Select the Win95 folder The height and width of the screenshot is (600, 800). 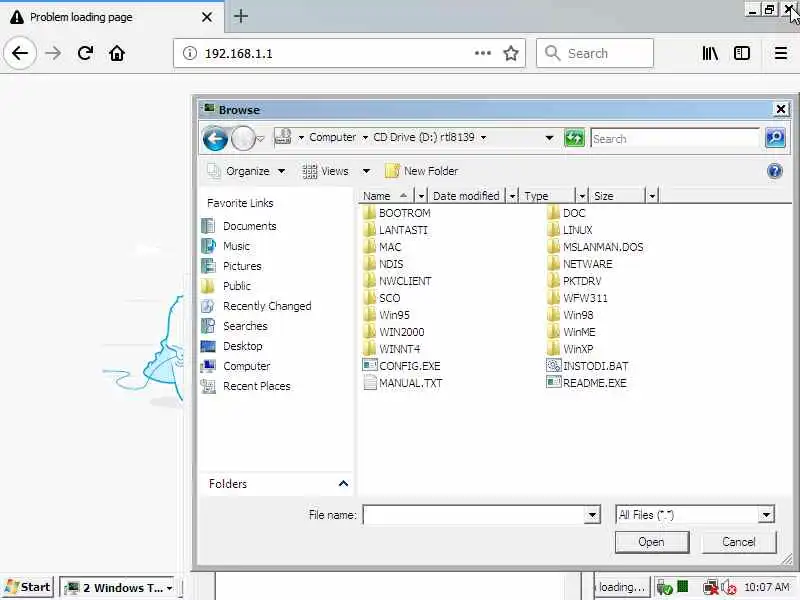point(387,315)
